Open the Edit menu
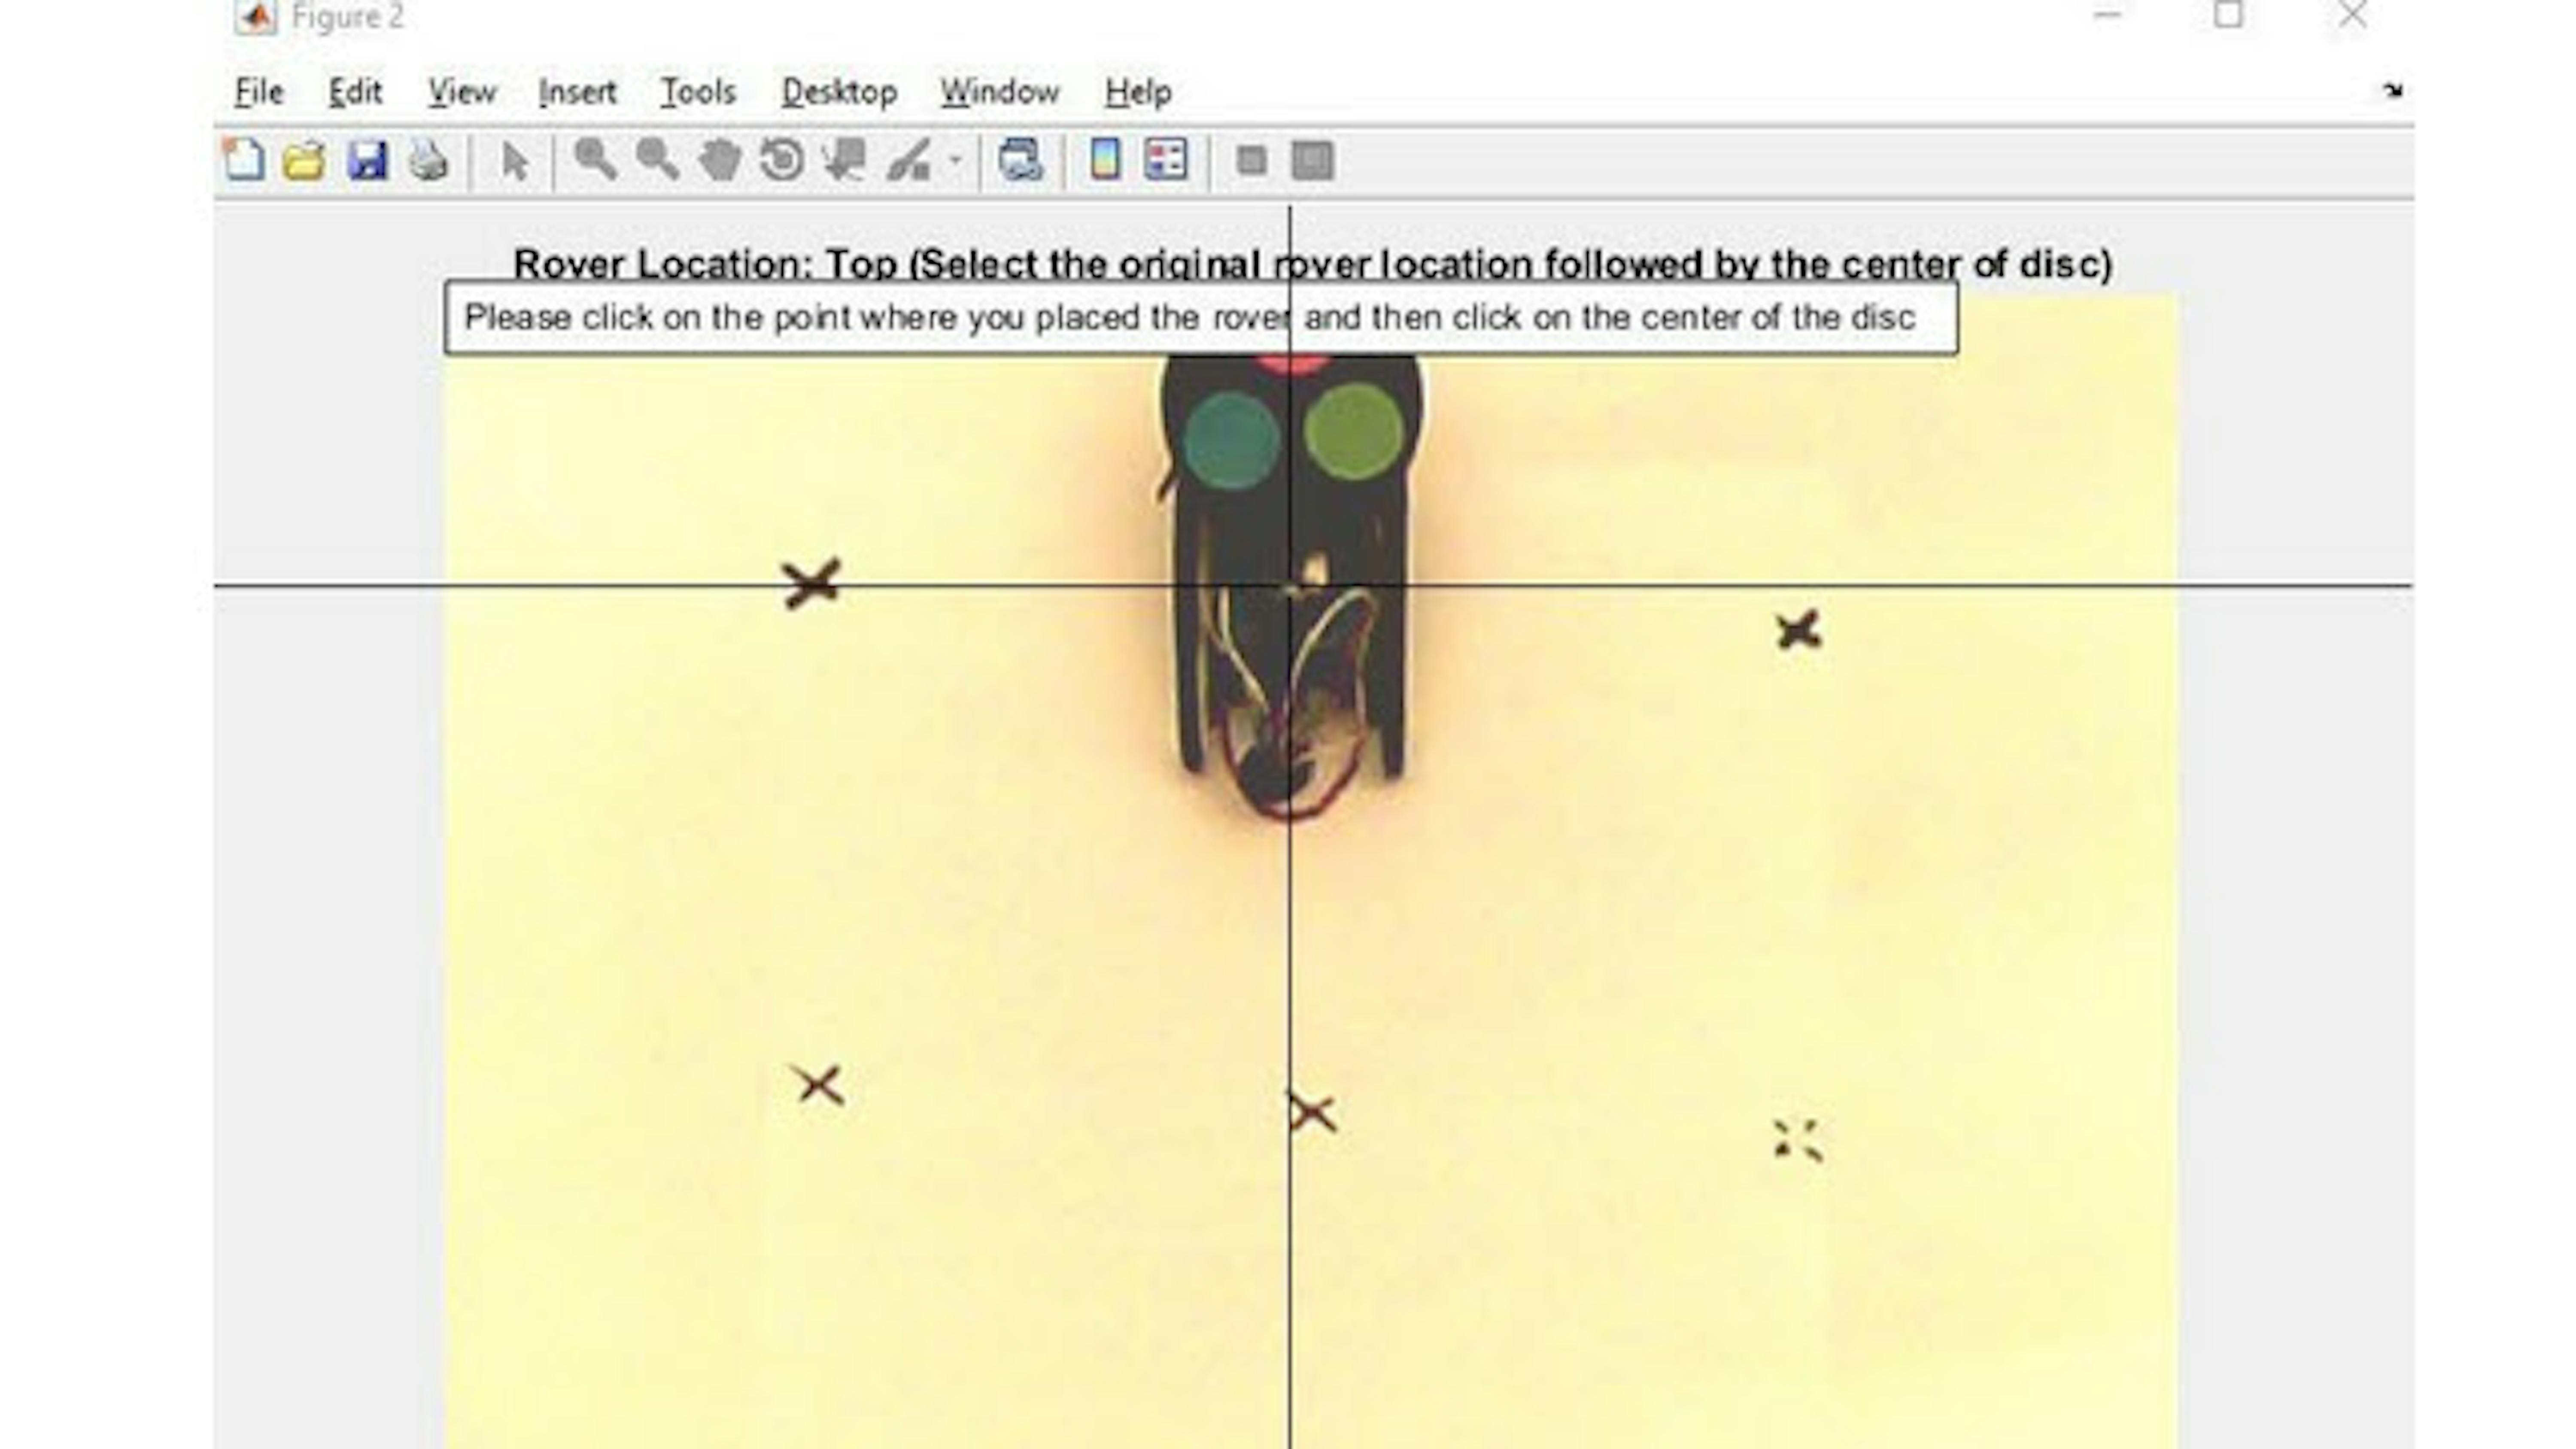Viewport: 2576px width, 1449px height. click(355, 92)
